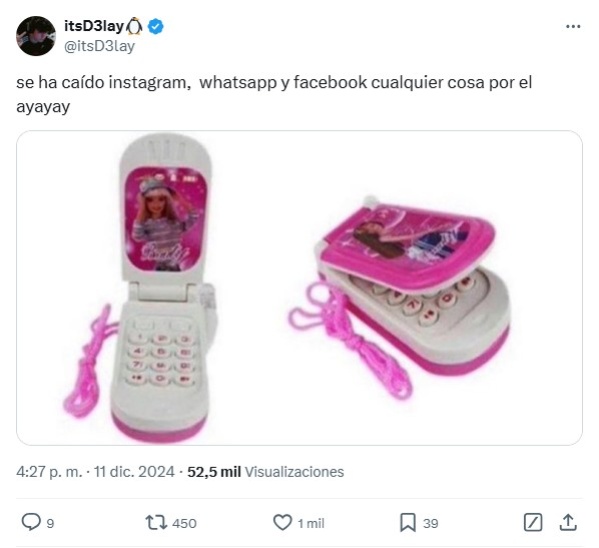
Task: Open the three-dot more options menu
Action: click(x=573, y=26)
